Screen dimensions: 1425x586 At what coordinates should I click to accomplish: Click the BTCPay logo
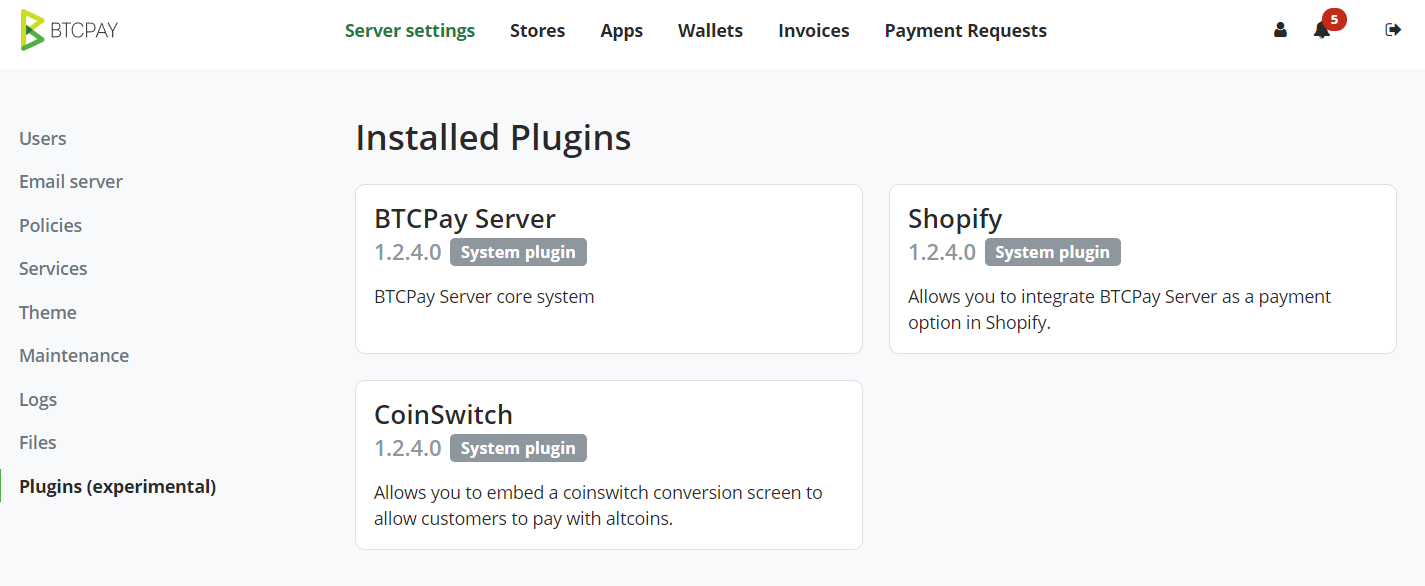point(69,30)
